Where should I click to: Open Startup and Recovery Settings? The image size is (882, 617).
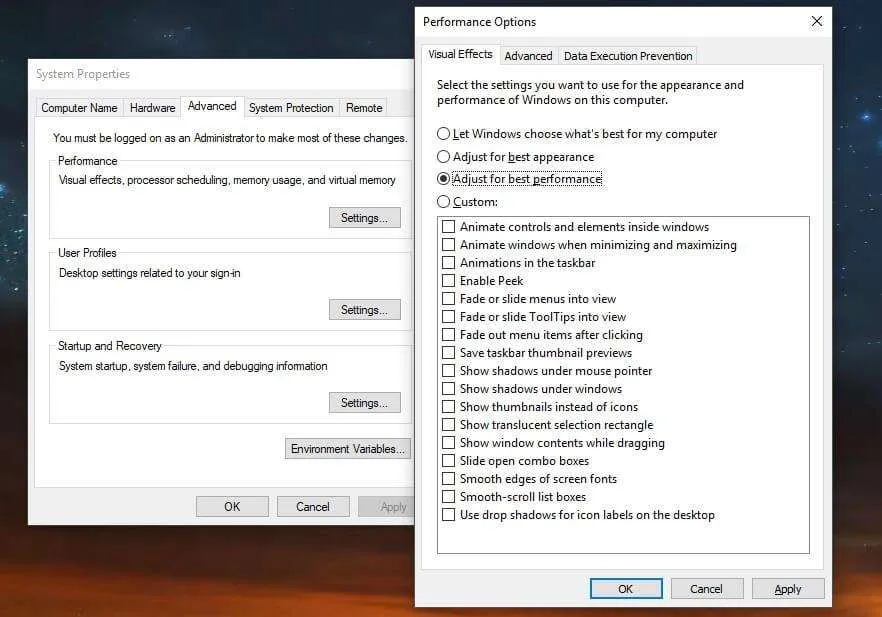[364, 403]
